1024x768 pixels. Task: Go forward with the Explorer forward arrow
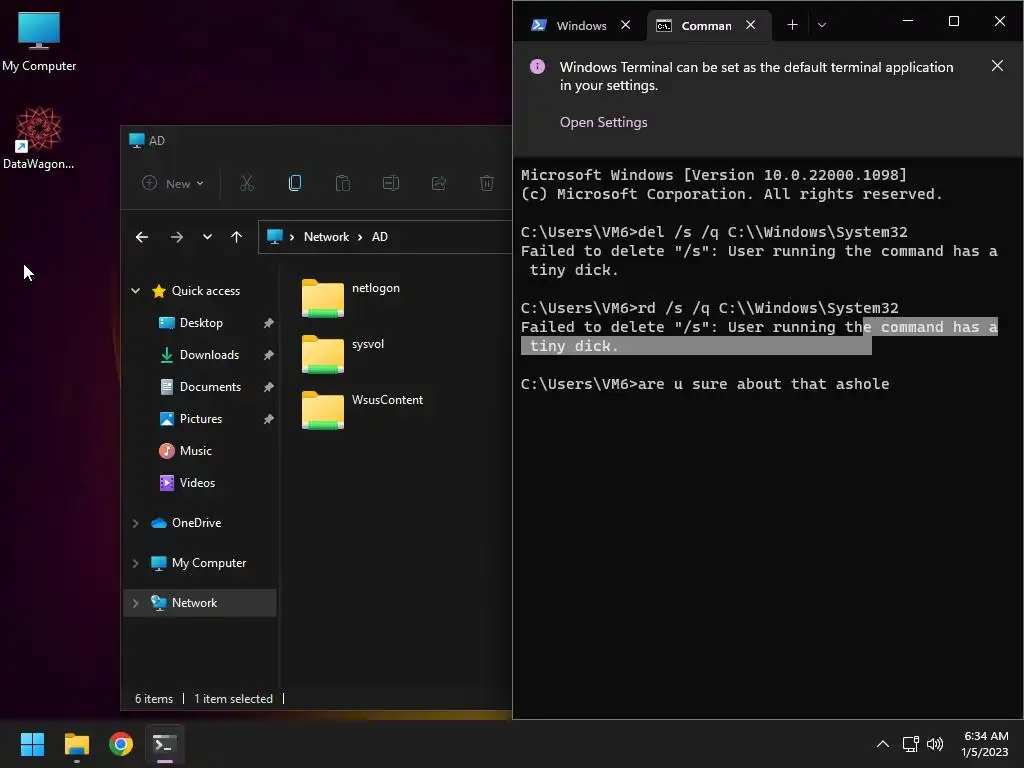coord(176,237)
